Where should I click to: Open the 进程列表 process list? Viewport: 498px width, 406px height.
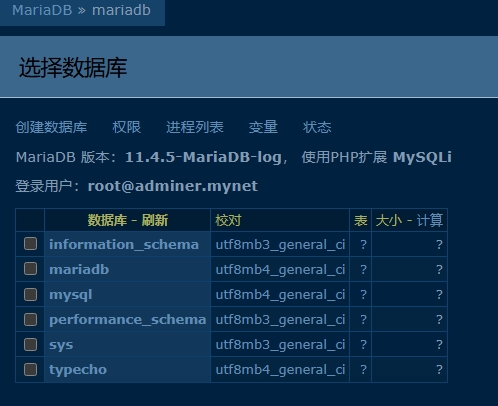tap(195, 127)
